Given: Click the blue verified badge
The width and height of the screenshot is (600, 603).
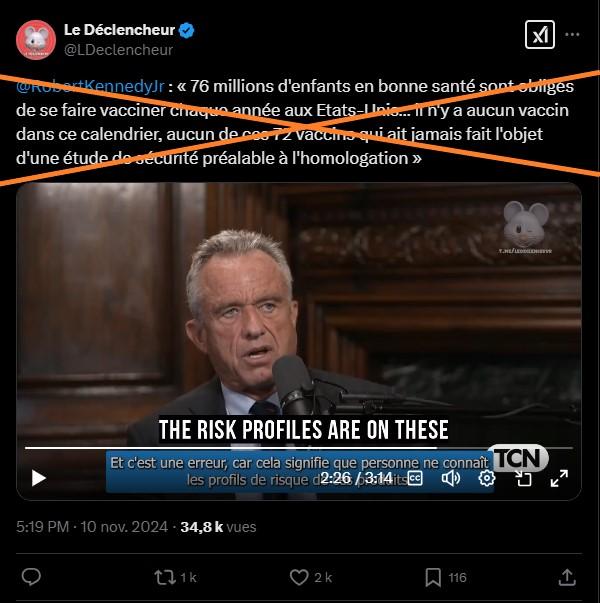Looking at the screenshot, I should pyautogui.click(x=187, y=30).
